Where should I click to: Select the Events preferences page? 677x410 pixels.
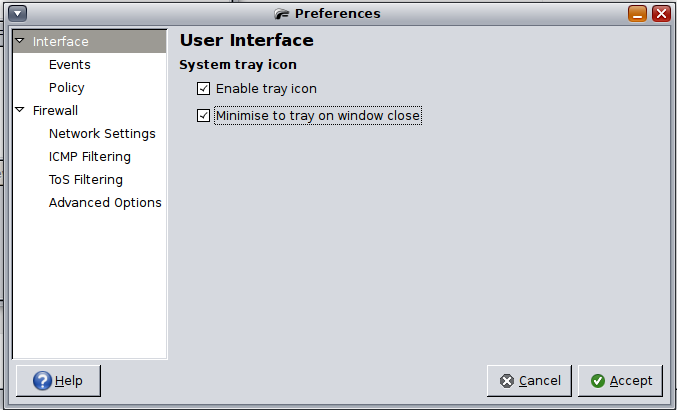point(70,65)
